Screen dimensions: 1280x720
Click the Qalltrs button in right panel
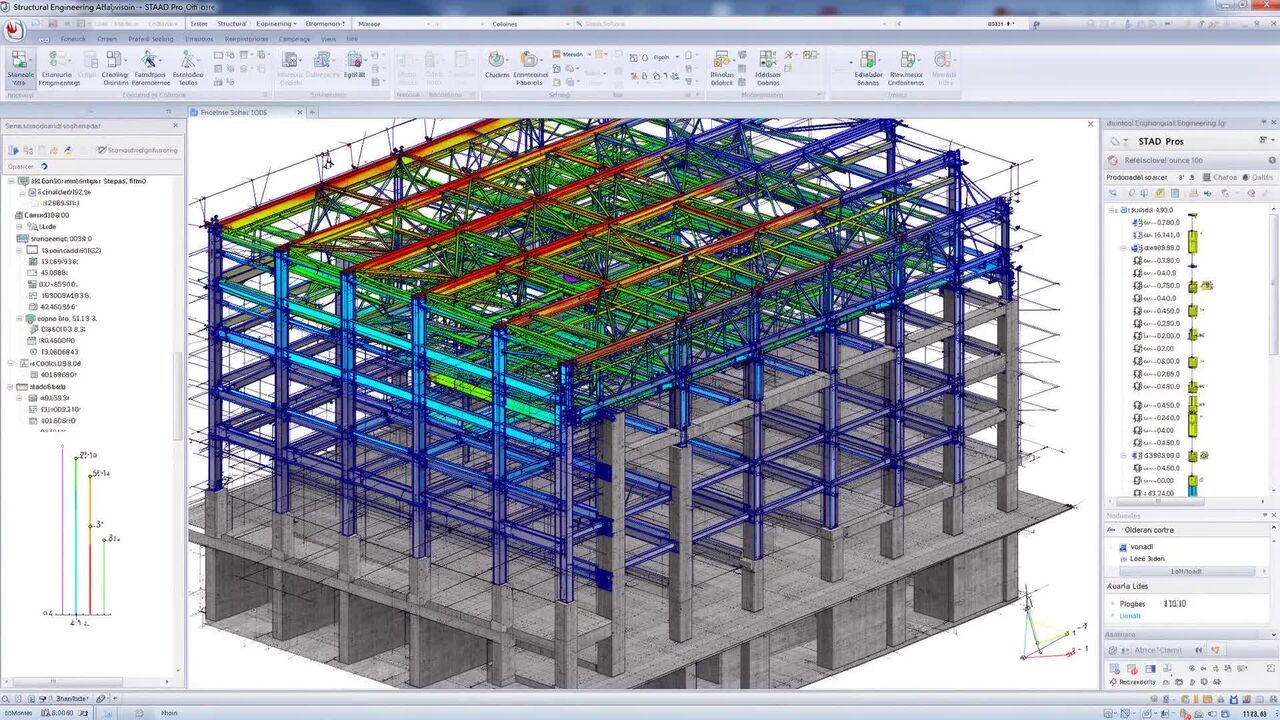[1259, 177]
